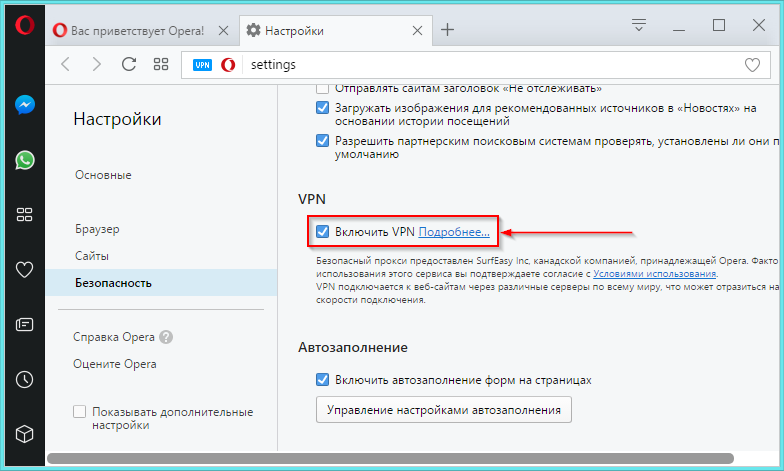Open 'Основные' settings section
This screenshot has width=784, height=471.
pos(103,175)
